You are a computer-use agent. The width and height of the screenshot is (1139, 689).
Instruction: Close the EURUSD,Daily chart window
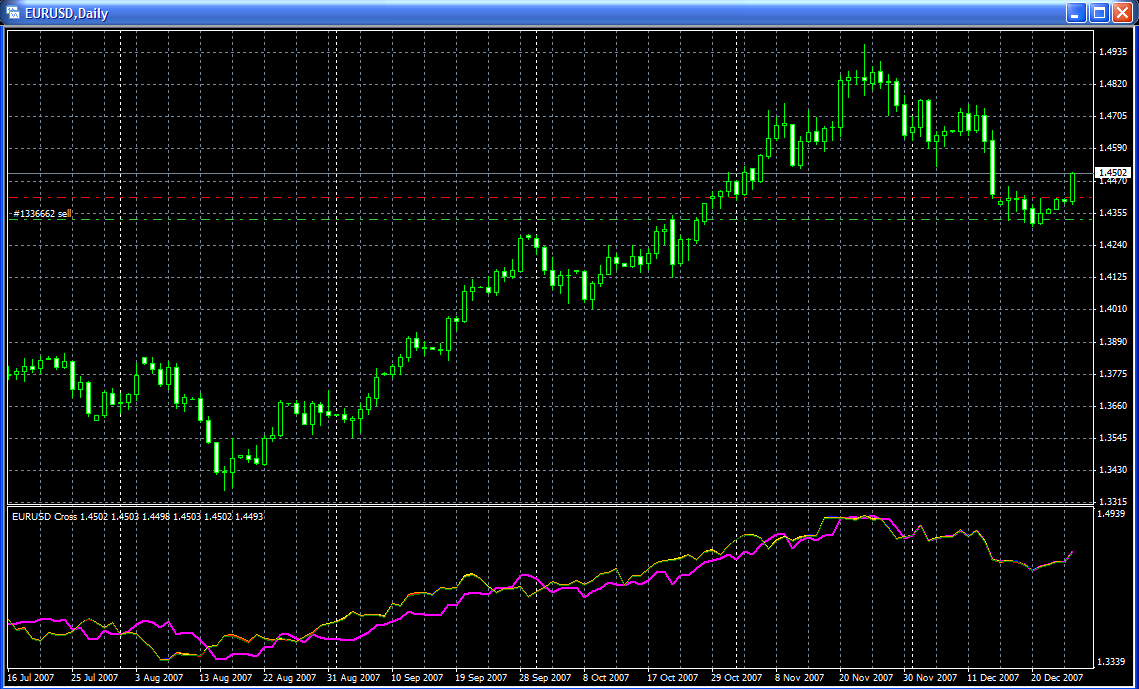click(x=1122, y=13)
